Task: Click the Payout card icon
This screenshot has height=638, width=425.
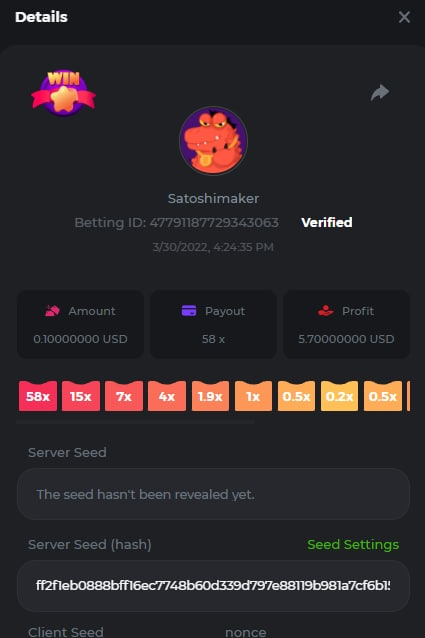Action: (x=189, y=311)
